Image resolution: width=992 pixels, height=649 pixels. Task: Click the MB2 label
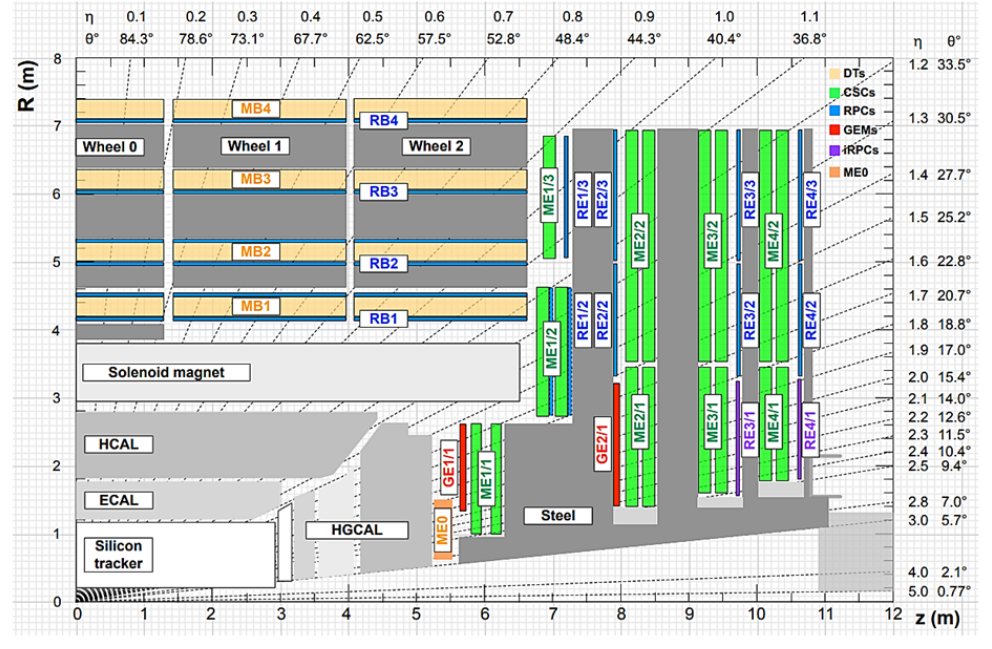point(256,251)
